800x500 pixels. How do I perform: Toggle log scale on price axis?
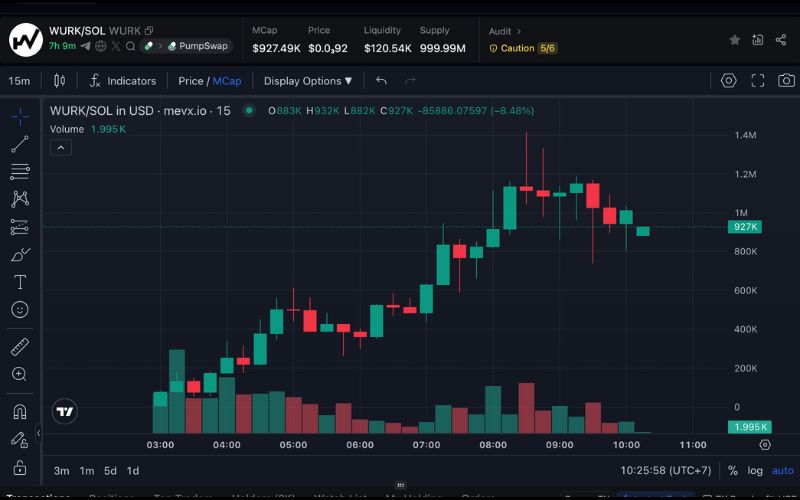click(x=755, y=470)
